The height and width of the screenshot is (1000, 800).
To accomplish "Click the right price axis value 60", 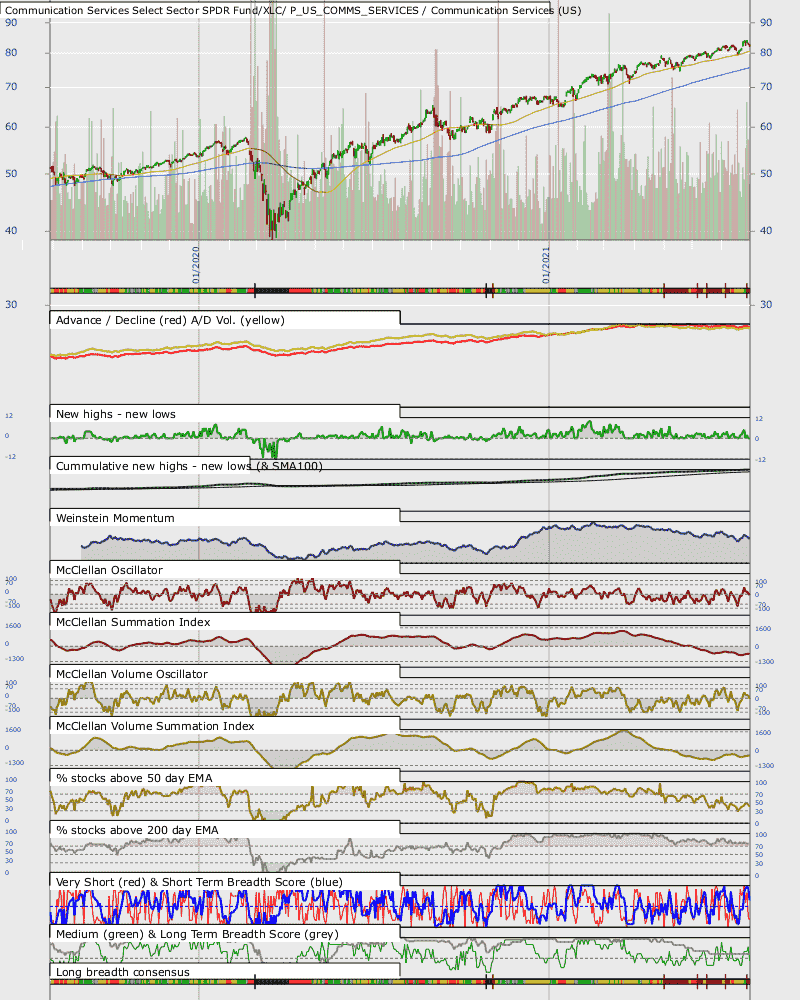I will 766,126.
